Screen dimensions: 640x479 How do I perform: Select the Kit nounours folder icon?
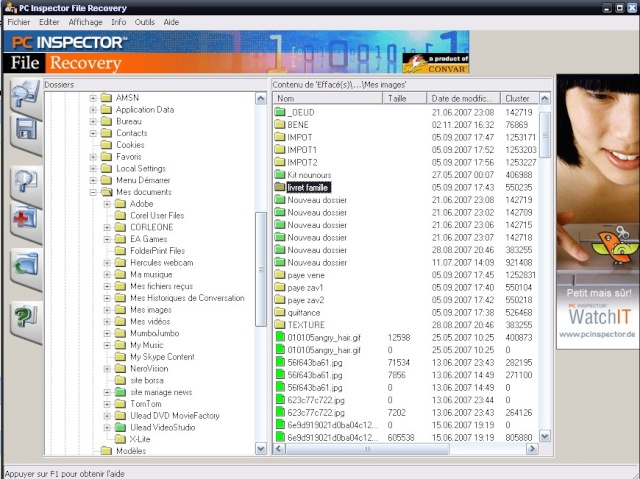click(280, 174)
